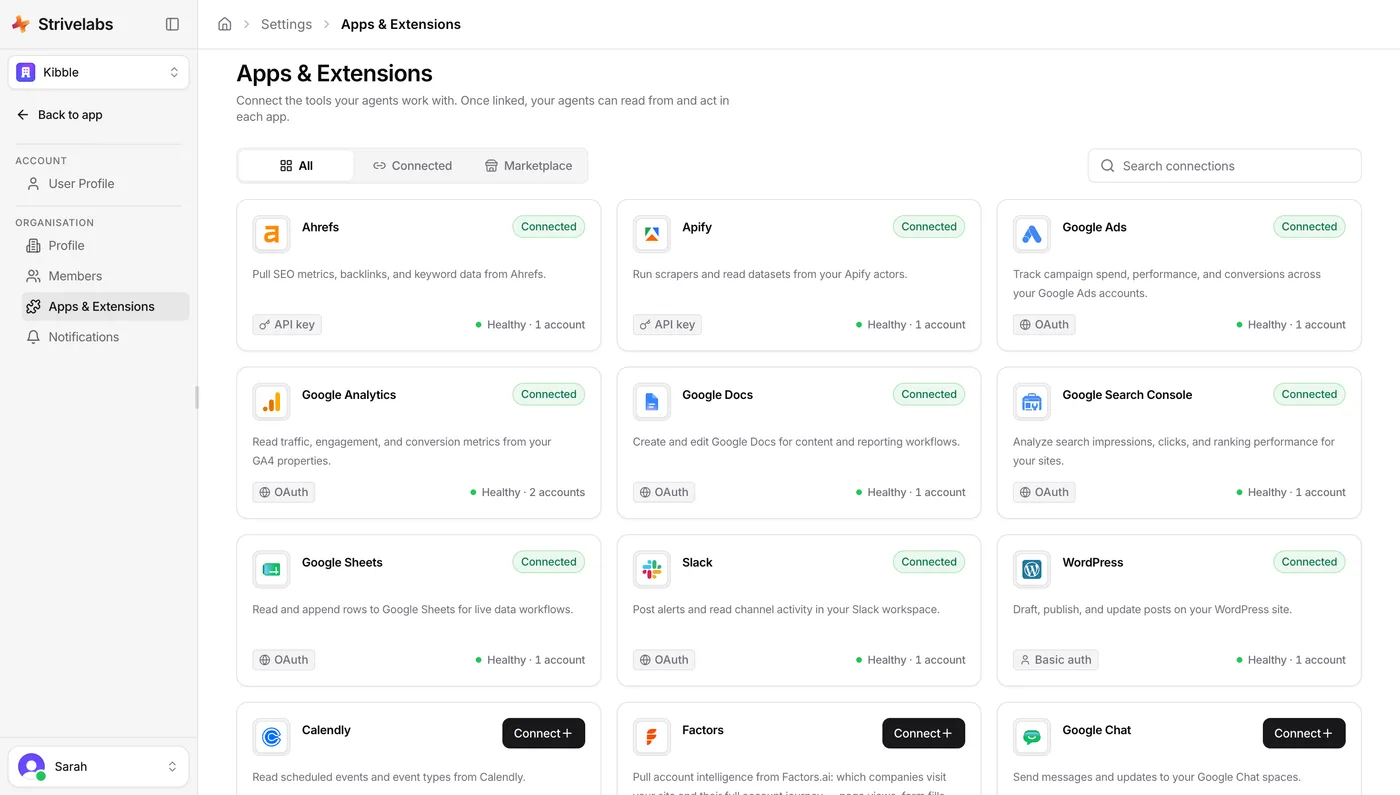Screen dimensions: 1400x795
Task: Open the Members settings page
Action: (105, 276)
